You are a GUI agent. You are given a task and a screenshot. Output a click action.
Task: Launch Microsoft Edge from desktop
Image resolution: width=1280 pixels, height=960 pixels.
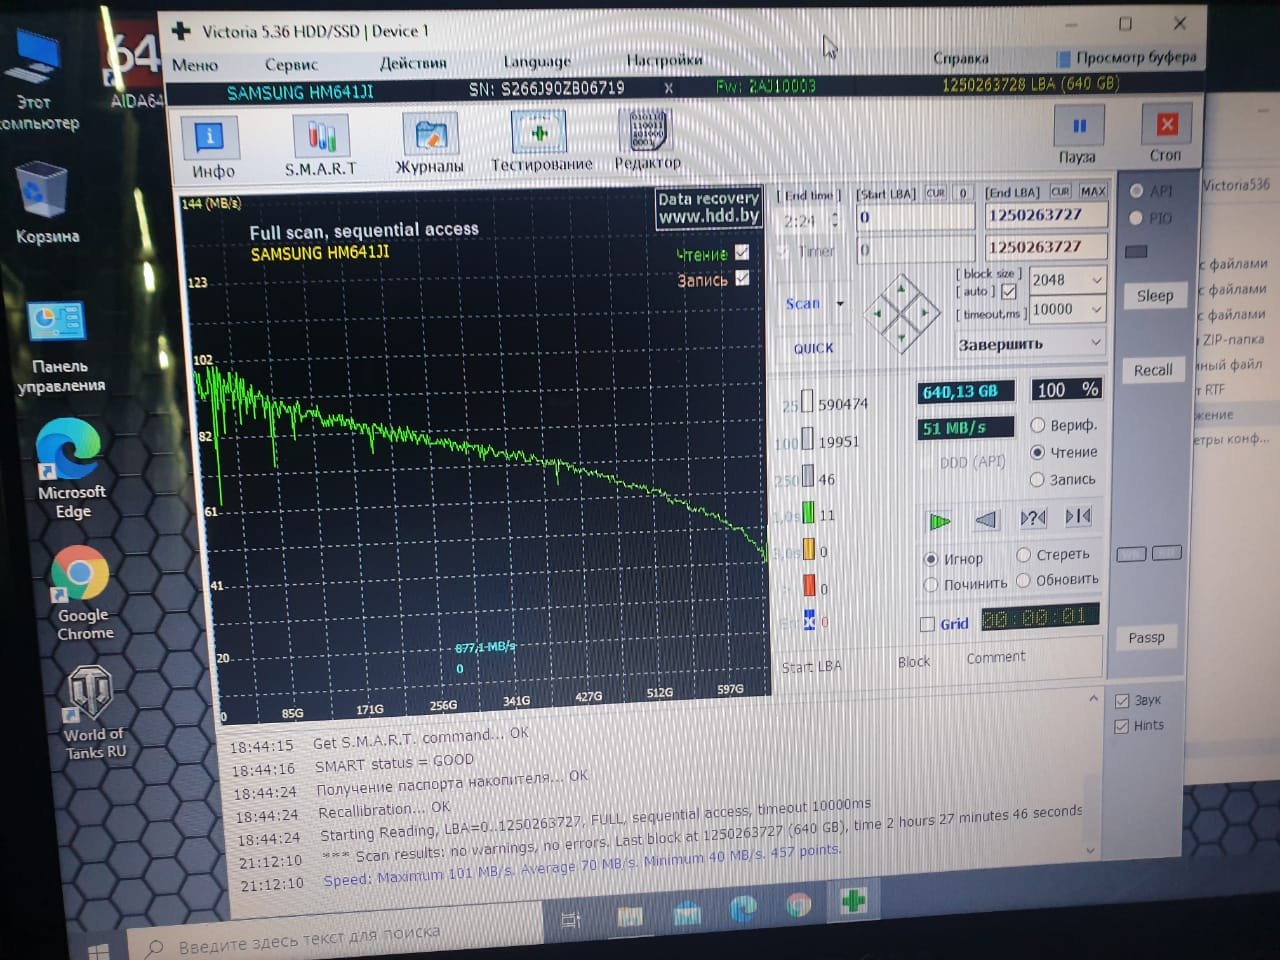pyautogui.click(x=70, y=468)
